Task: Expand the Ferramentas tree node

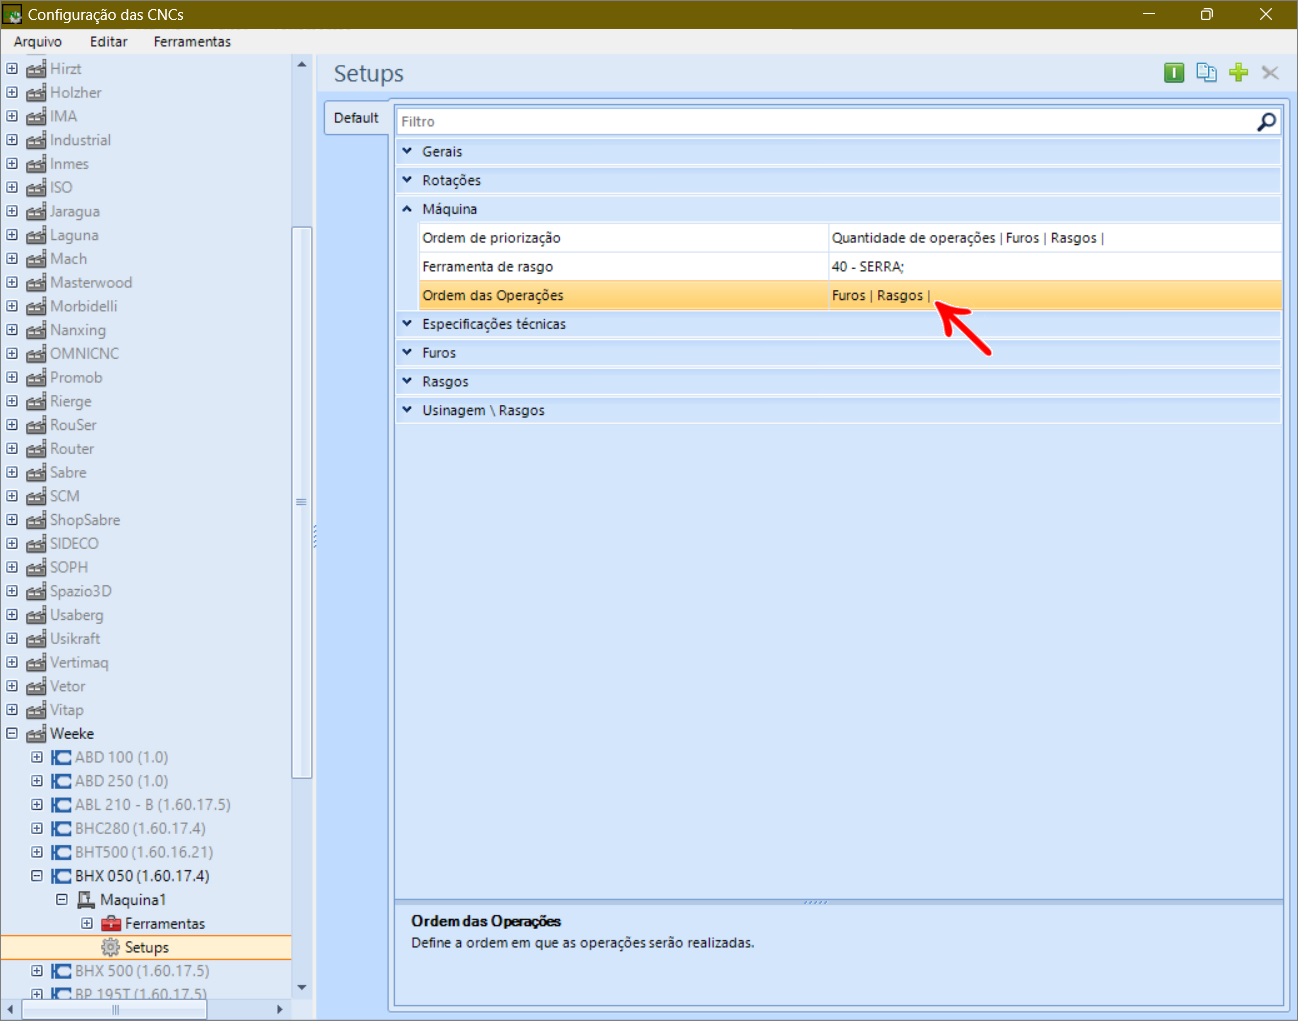Action: click(87, 924)
